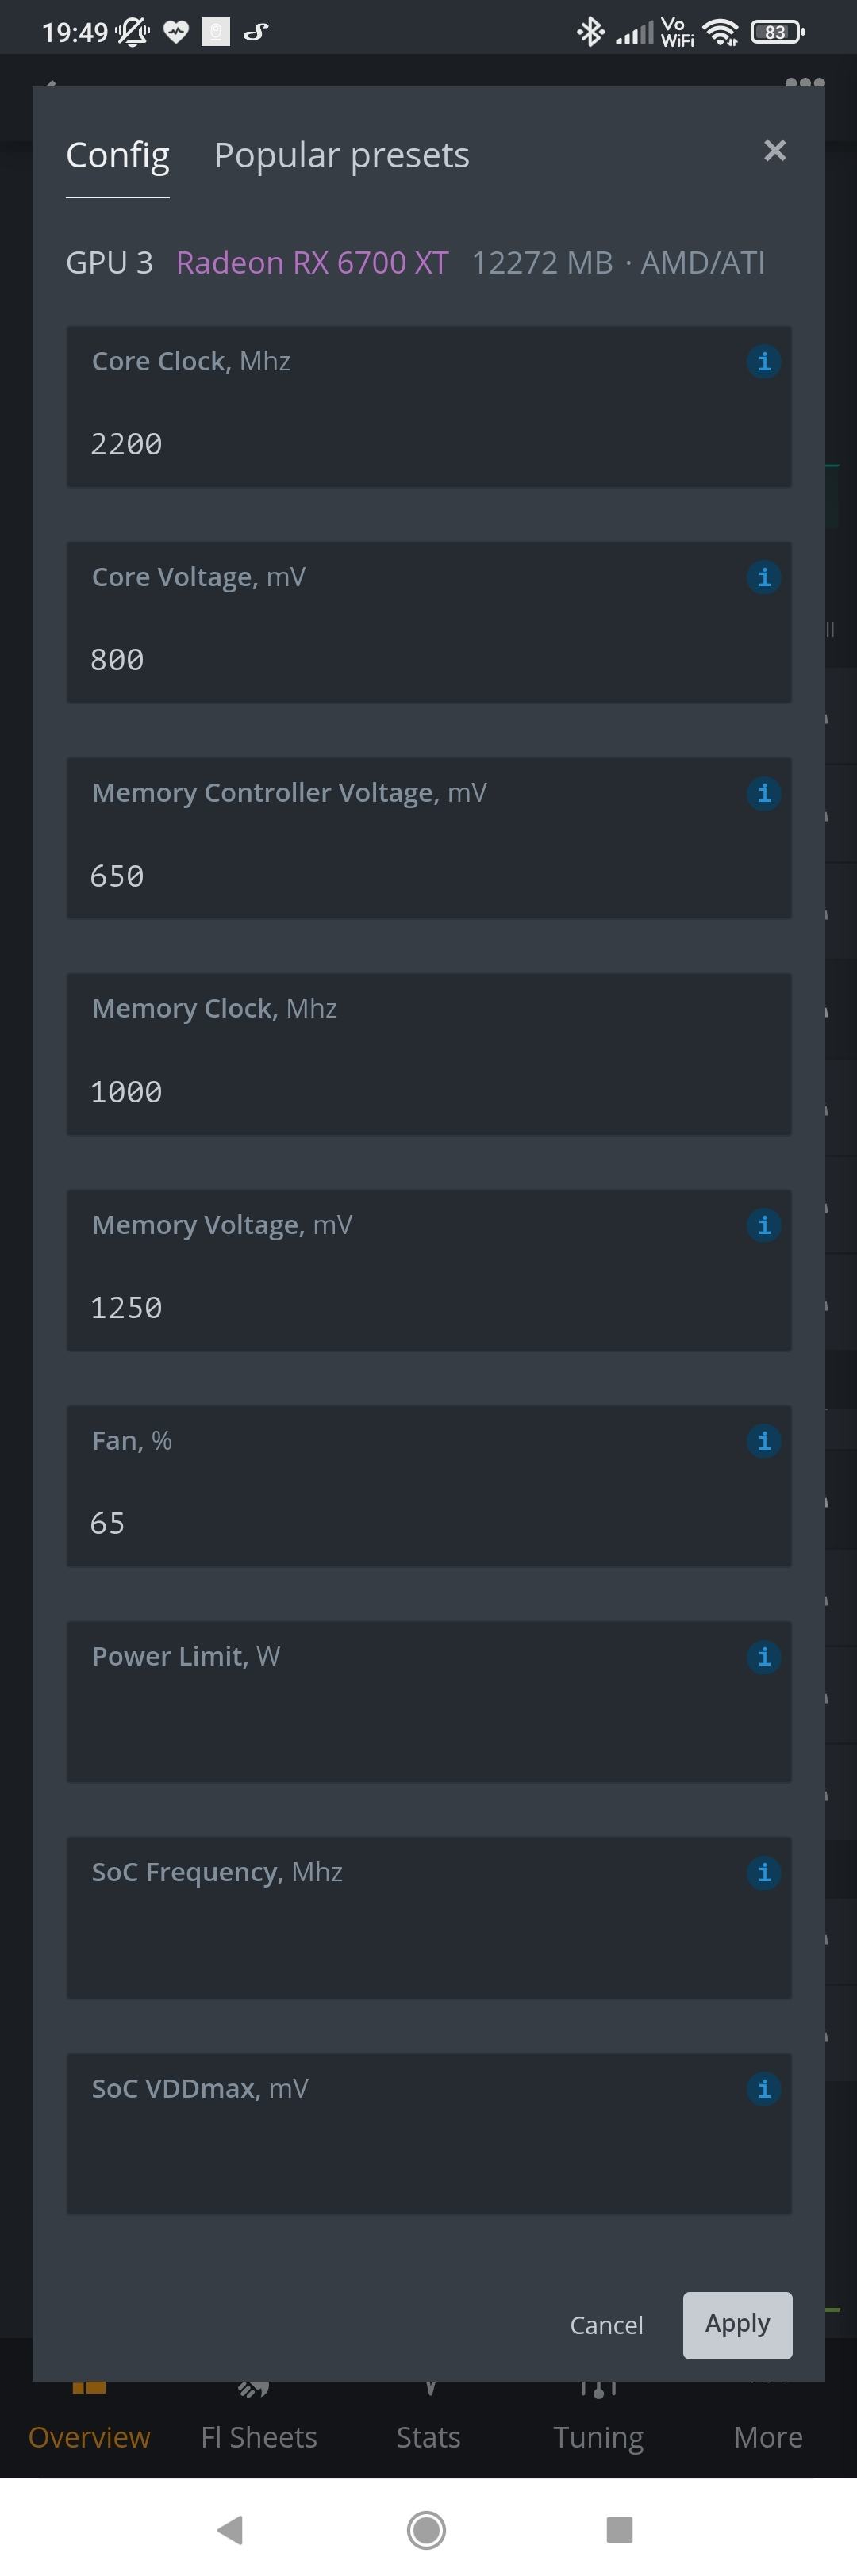Select the empty Power Limit field

tap(429, 1702)
